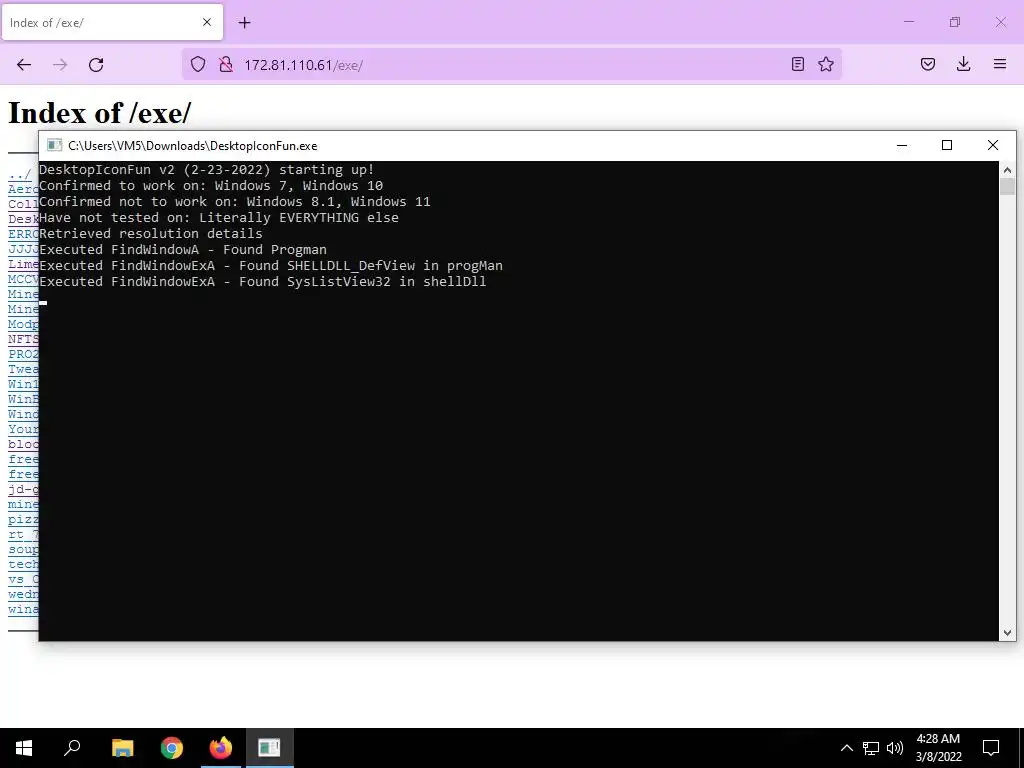Screen dimensions: 1024x768
Task: Open the link beginning with pizz
Action: click(23, 519)
